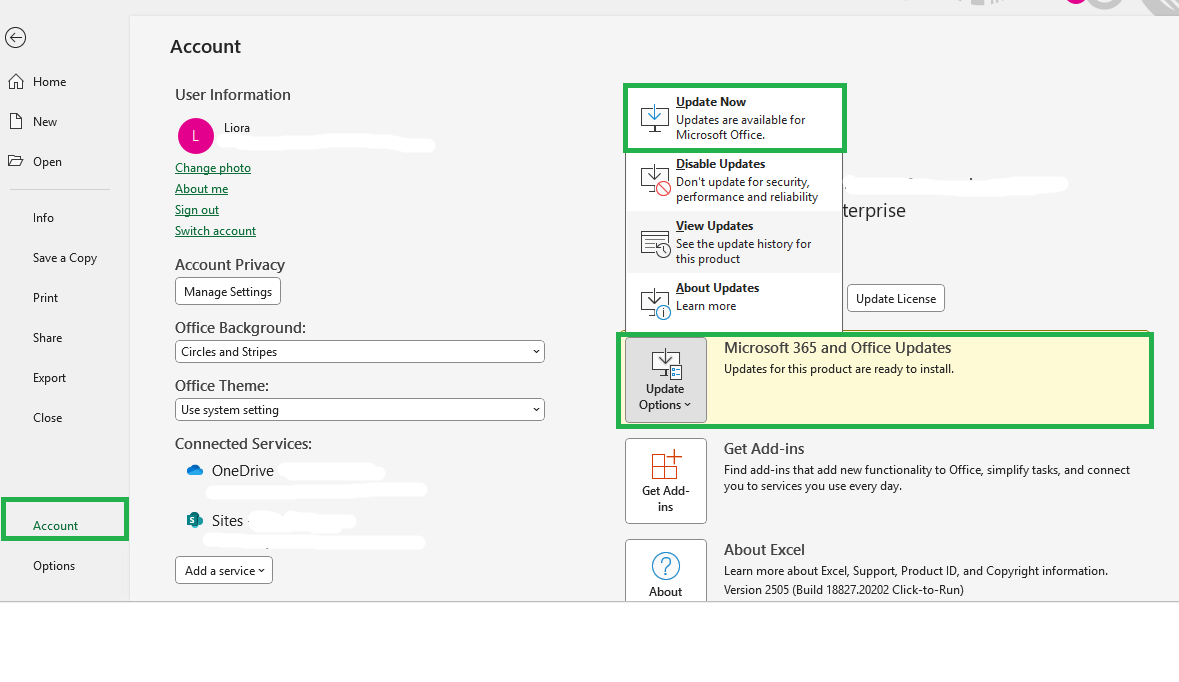This screenshot has height=682, width=1179.
Task: Toggle the Update Options dropdown button
Action: [665, 380]
